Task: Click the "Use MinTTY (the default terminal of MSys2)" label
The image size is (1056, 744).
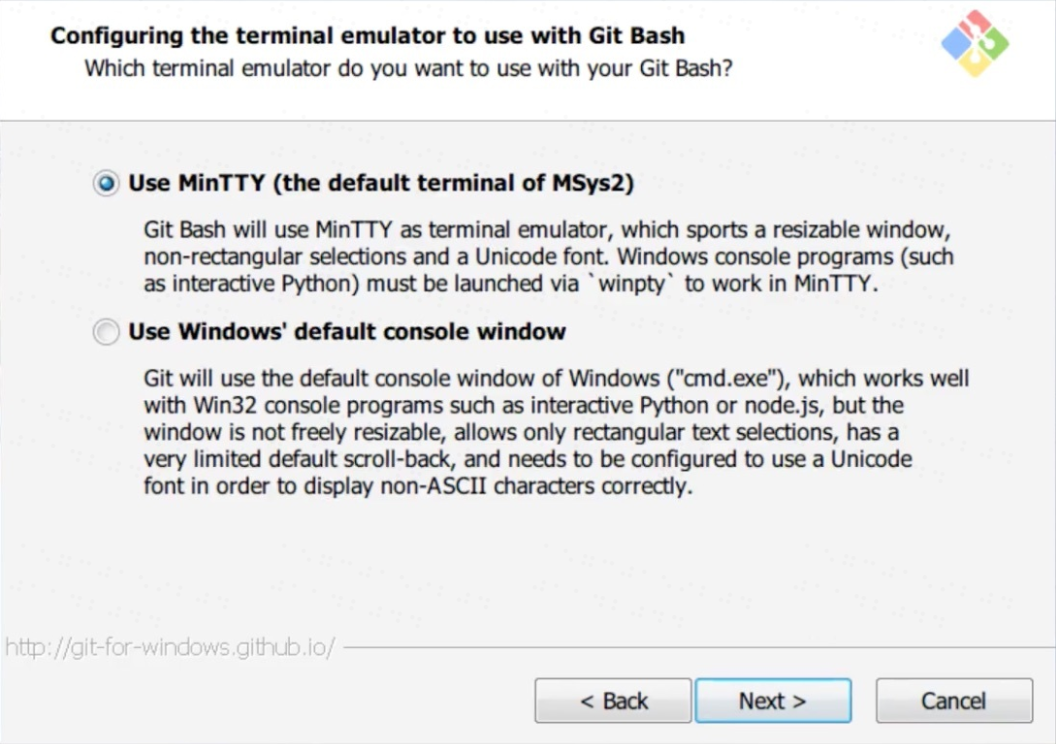Action: [381, 184]
